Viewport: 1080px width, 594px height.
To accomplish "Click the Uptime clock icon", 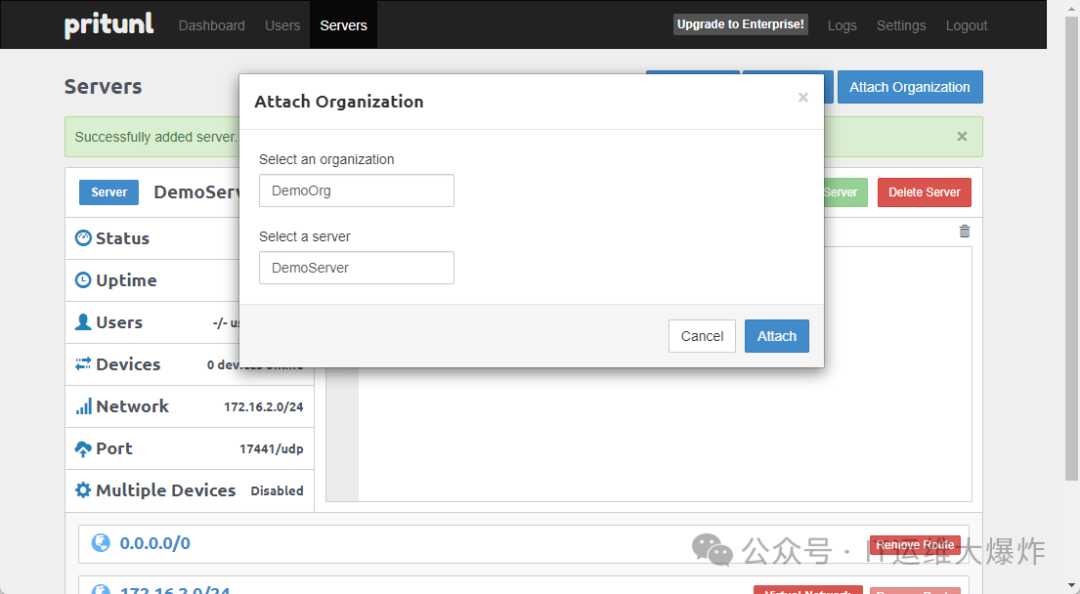I will (83, 280).
